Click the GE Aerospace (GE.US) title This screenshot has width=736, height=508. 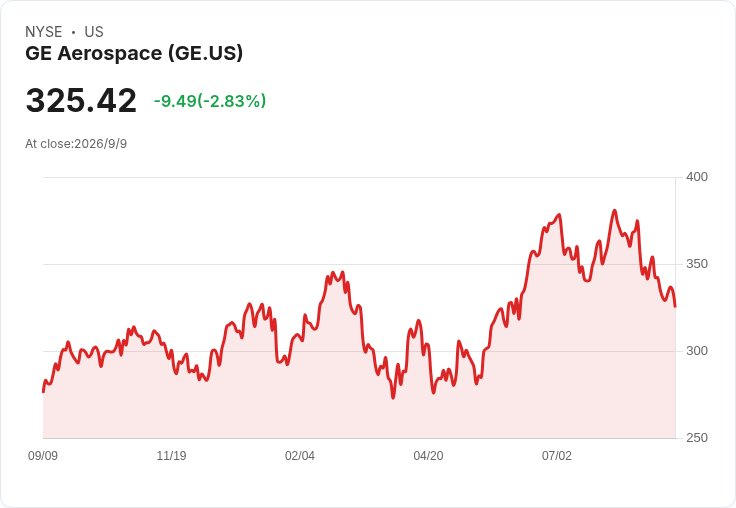click(134, 53)
